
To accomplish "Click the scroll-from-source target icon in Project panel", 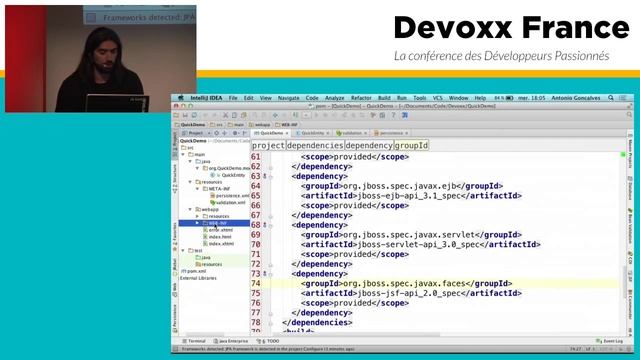I will click(x=217, y=133).
